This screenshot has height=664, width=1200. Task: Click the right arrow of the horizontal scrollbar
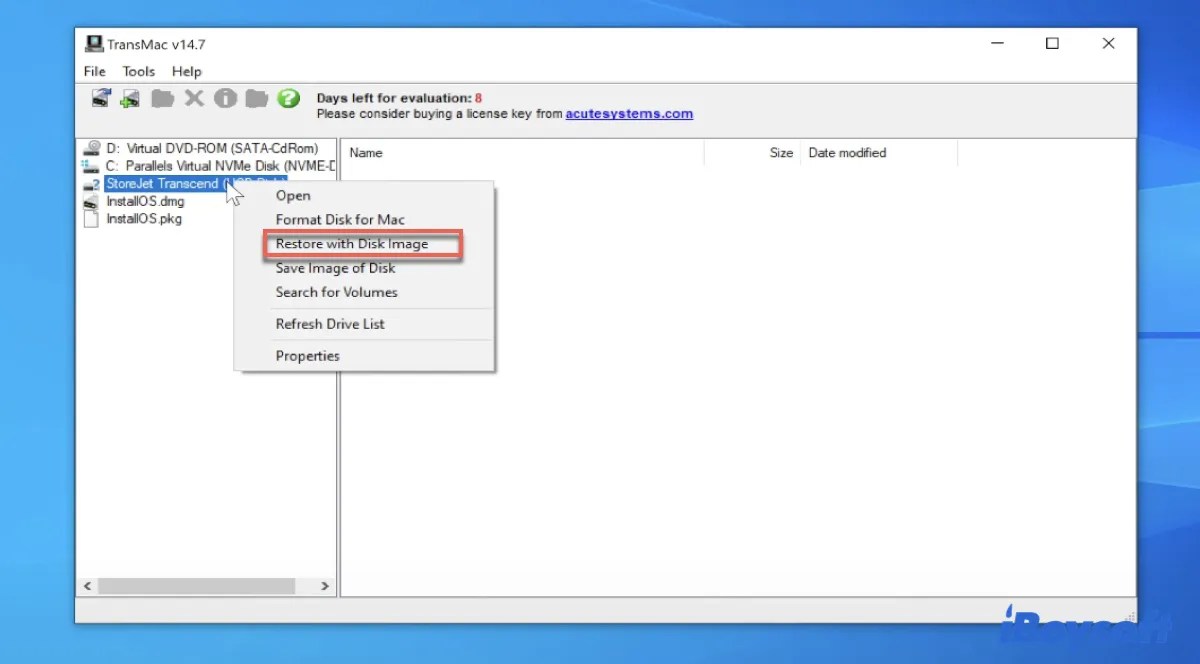pos(325,587)
